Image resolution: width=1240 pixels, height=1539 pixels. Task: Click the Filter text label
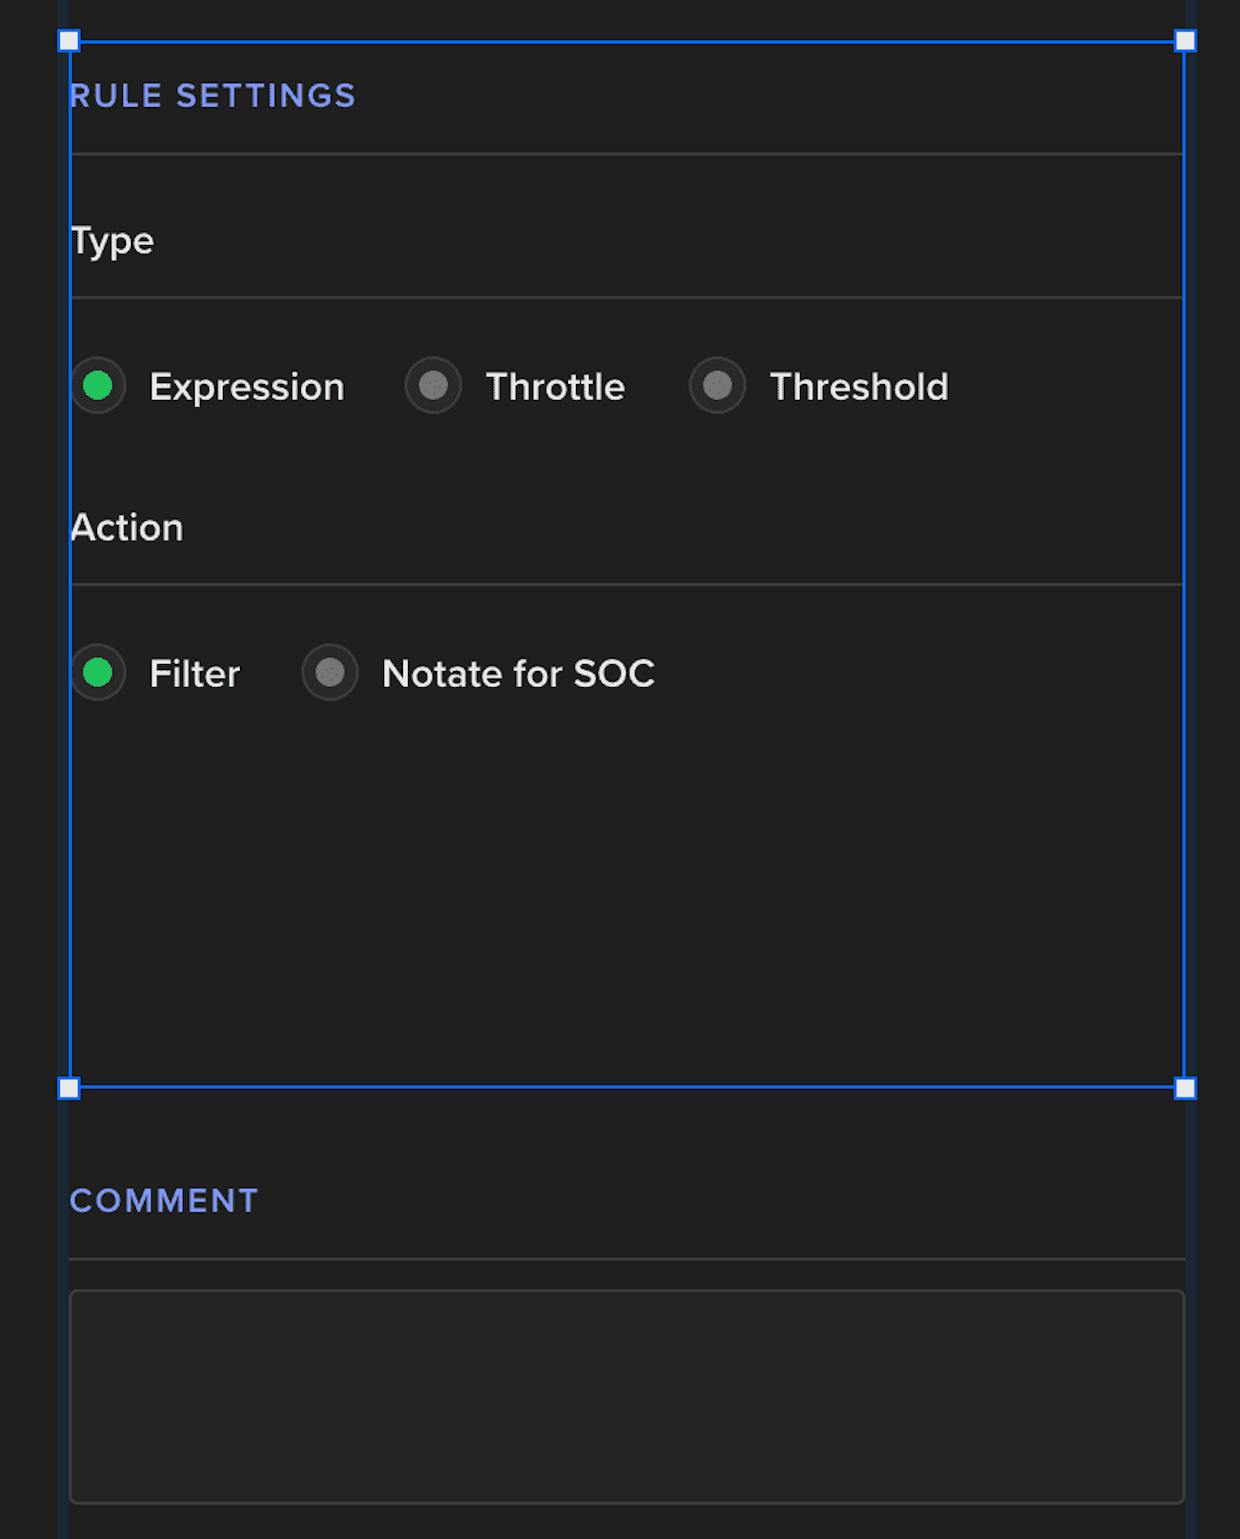click(195, 674)
